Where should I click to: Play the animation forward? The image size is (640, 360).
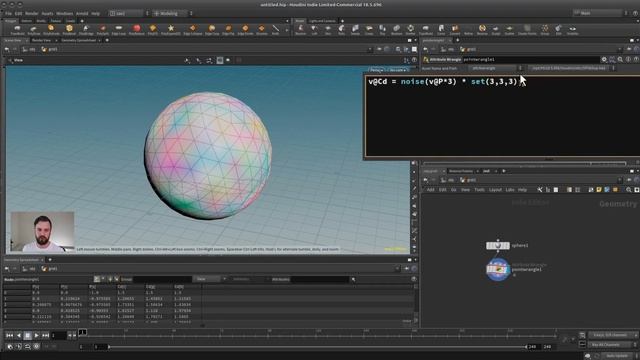[x=36, y=336]
